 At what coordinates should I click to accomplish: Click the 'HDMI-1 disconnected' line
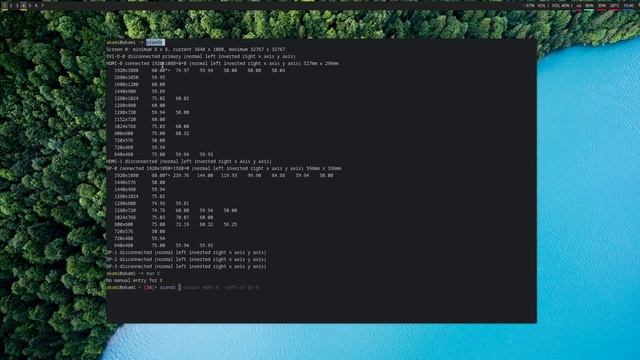pyautogui.click(x=189, y=161)
